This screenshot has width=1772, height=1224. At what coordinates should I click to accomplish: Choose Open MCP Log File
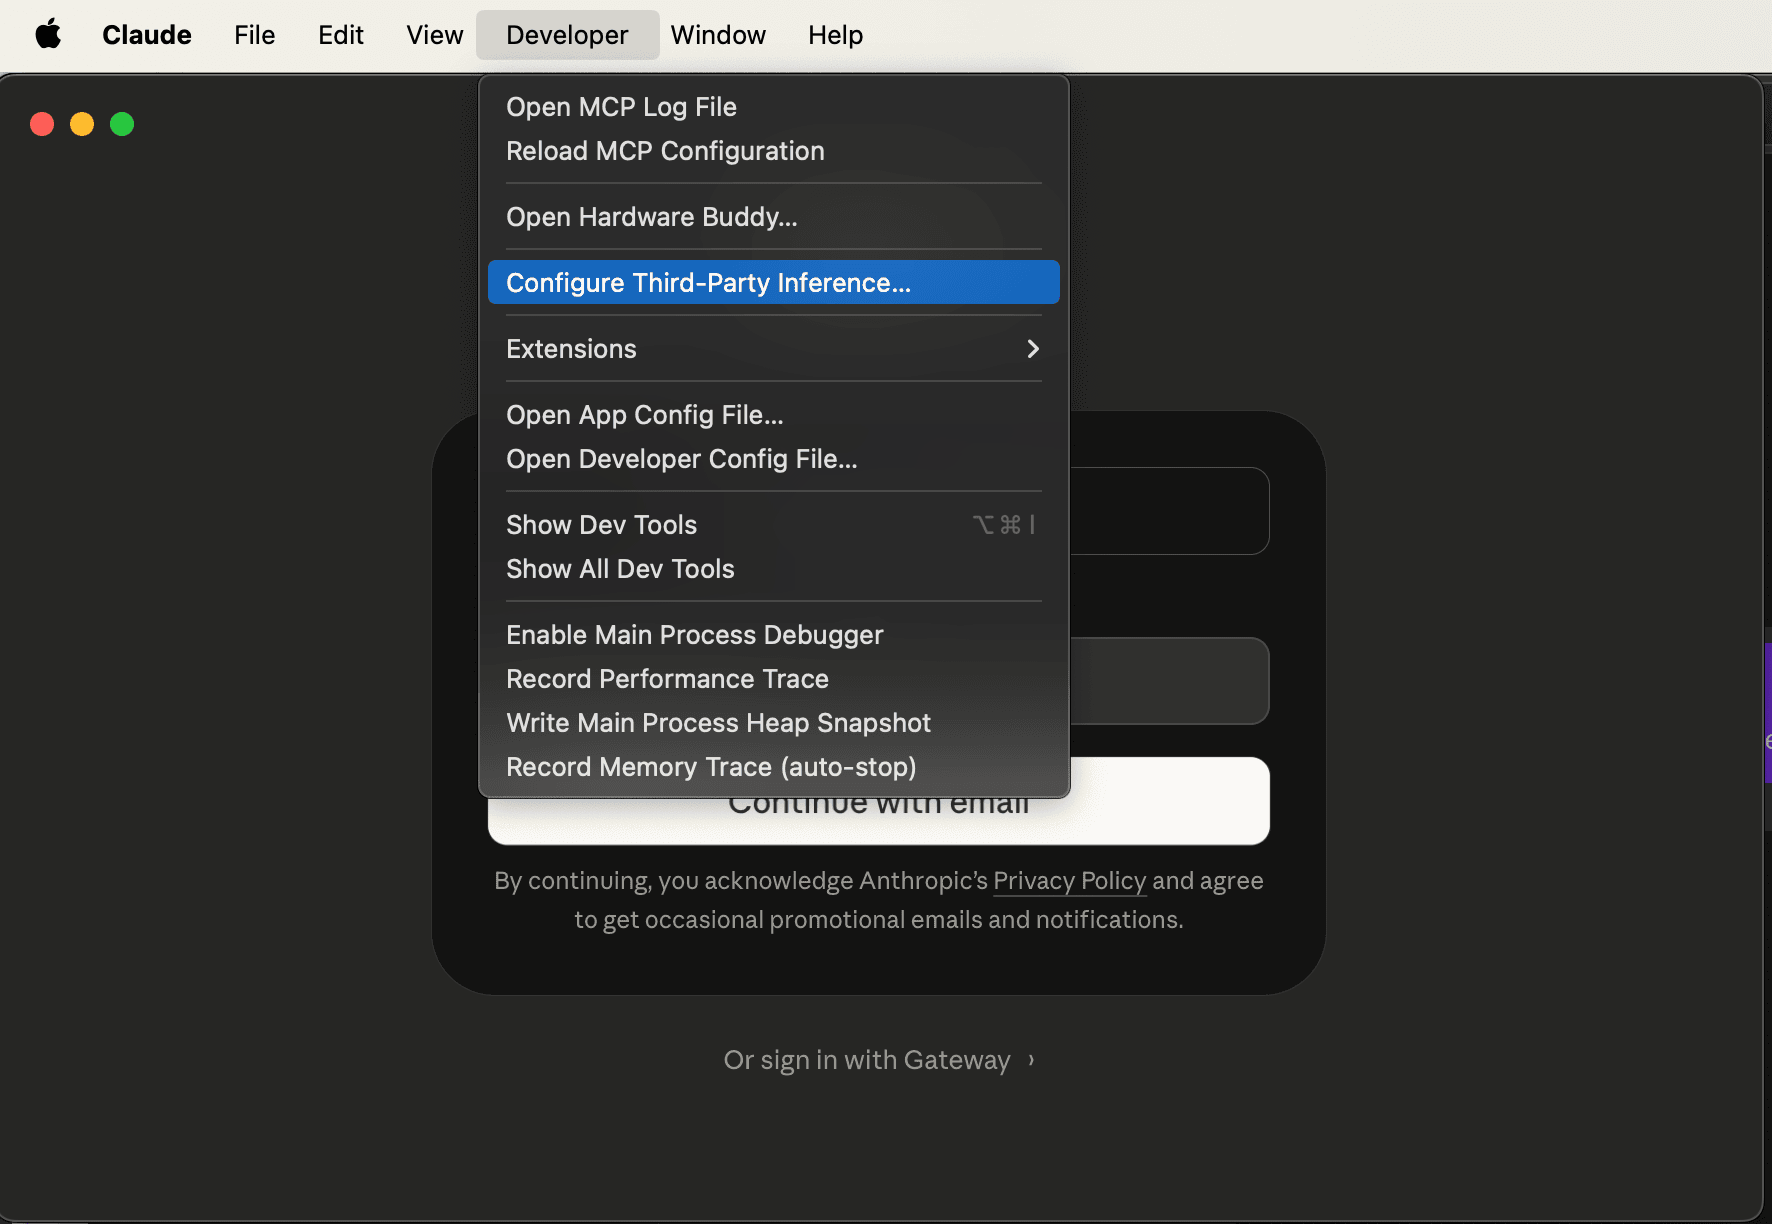tap(774, 107)
